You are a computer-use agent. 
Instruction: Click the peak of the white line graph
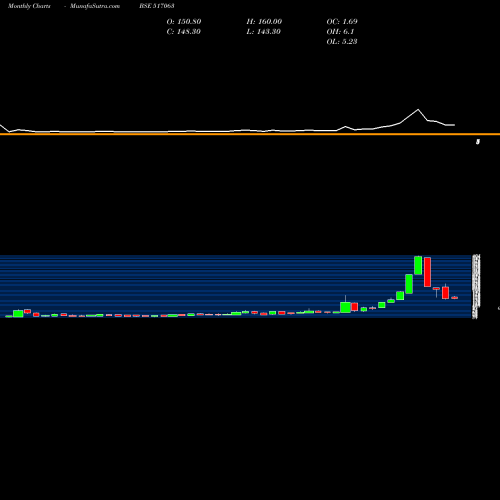pyautogui.click(x=418, y=109)
